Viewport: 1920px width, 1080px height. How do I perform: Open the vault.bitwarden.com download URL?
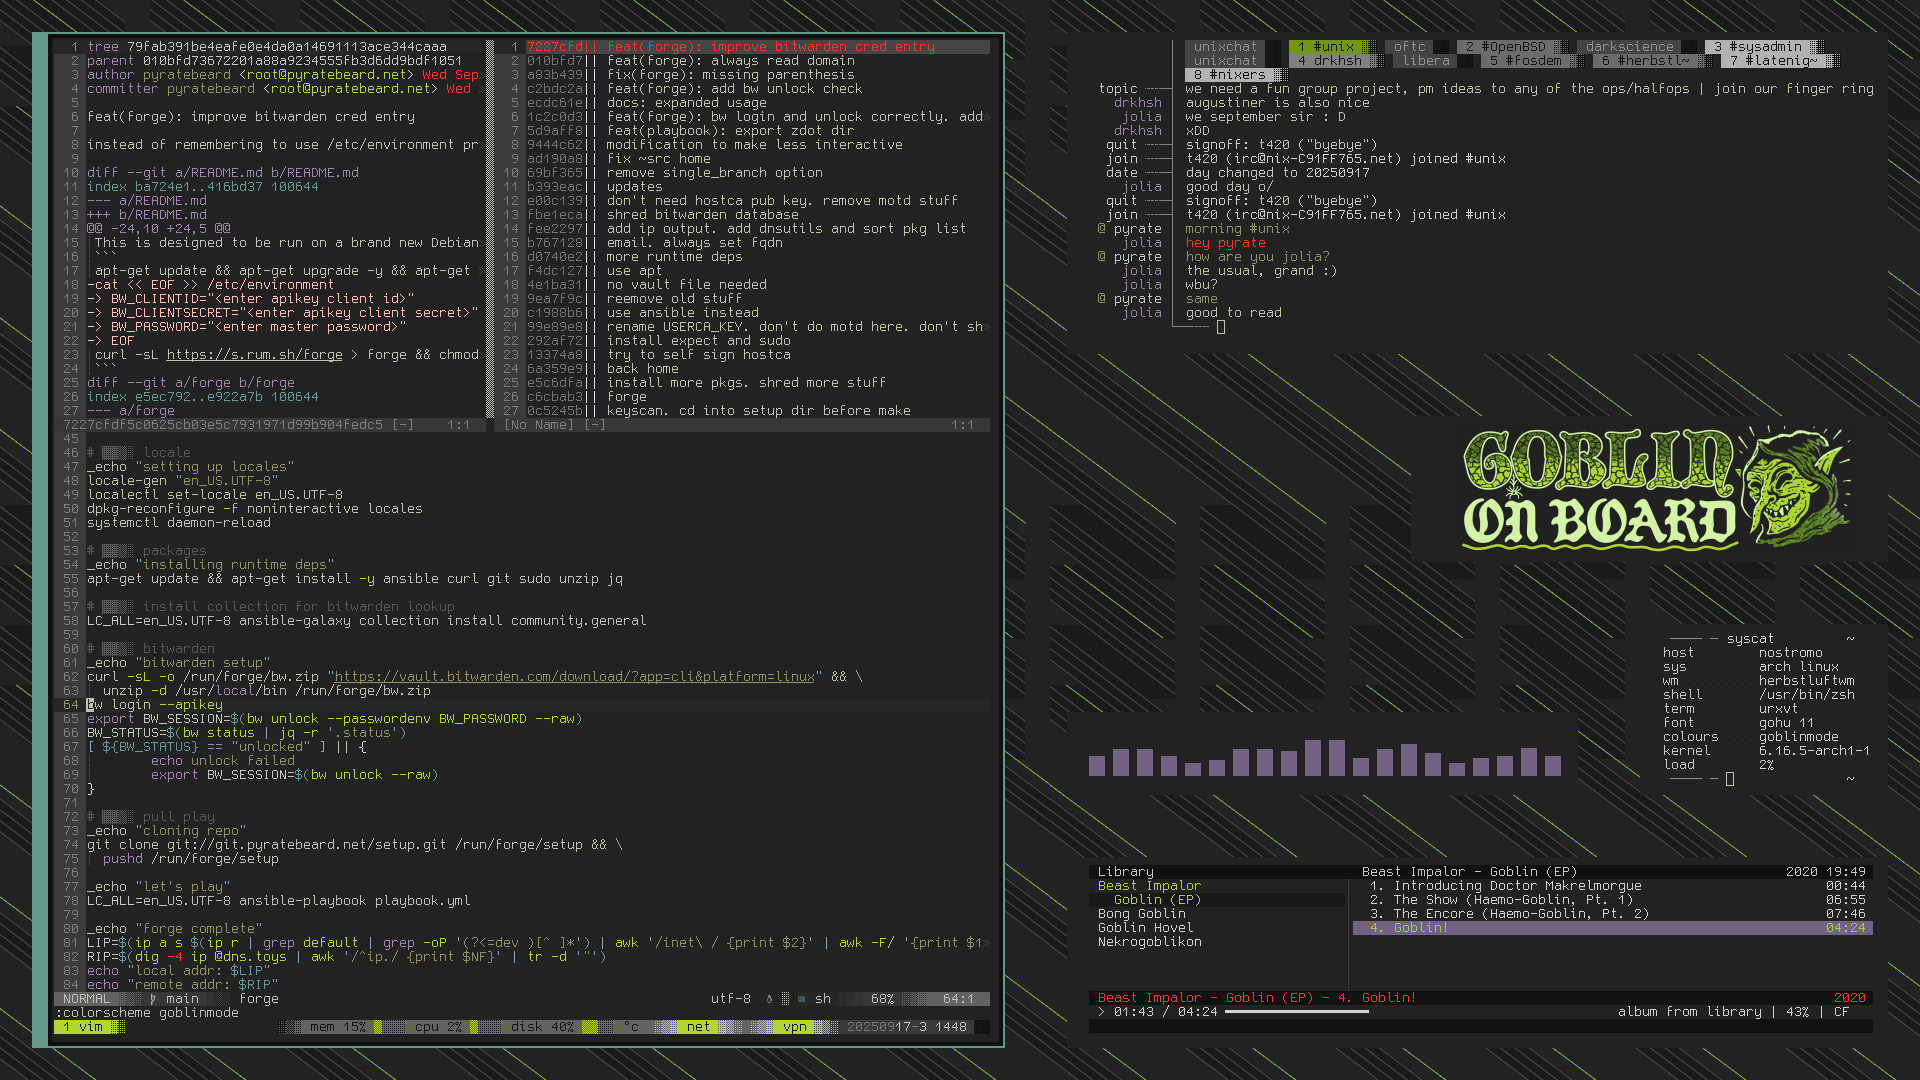(x=574, y=677)
